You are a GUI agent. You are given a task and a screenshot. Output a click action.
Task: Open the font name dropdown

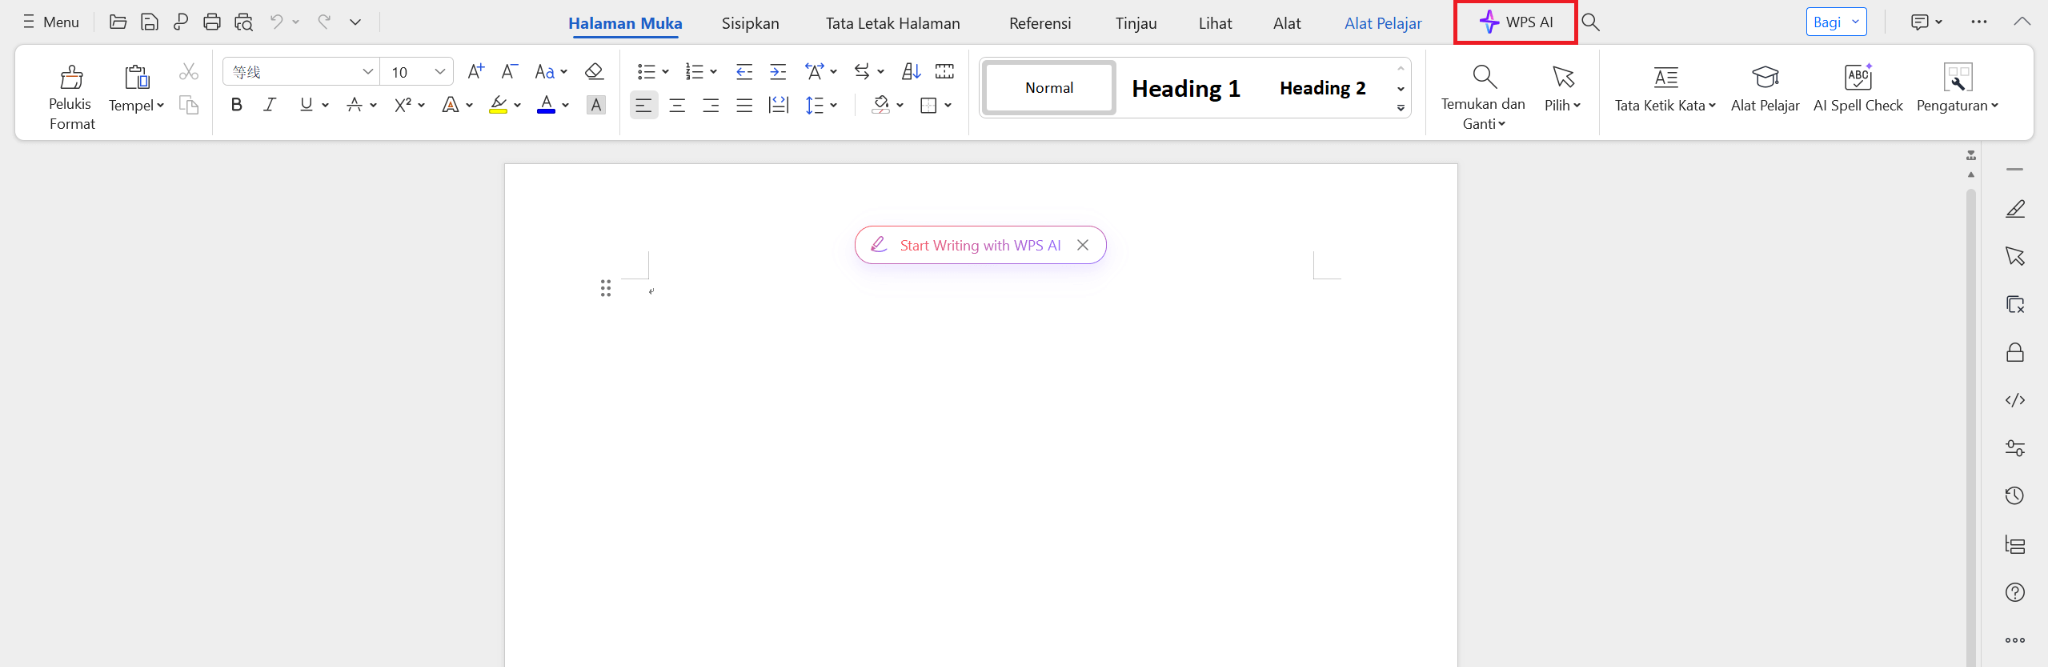coord(367,72)
